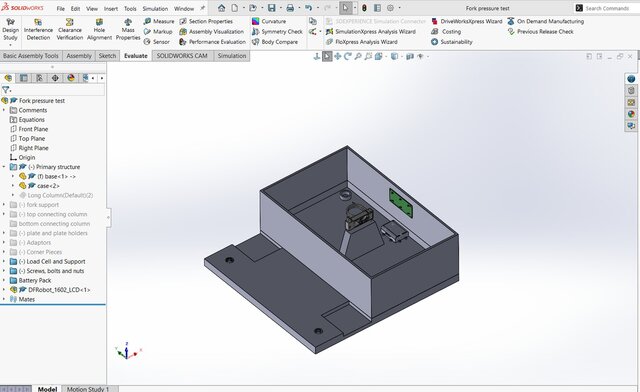The height and width of the screenshot is (392, 640).
Task: Open On Demand Manufacturing
Action: (x=545, y=21)
